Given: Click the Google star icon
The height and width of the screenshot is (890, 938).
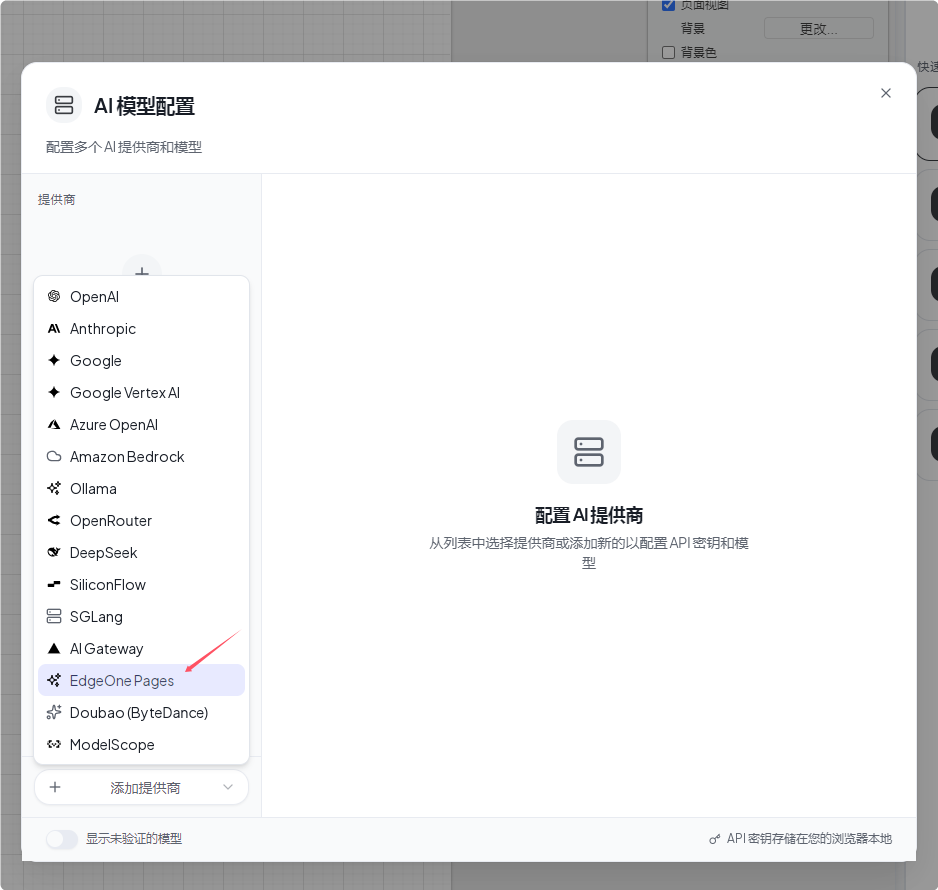Looking at the screenshot, I should click(x=54, y=360).
